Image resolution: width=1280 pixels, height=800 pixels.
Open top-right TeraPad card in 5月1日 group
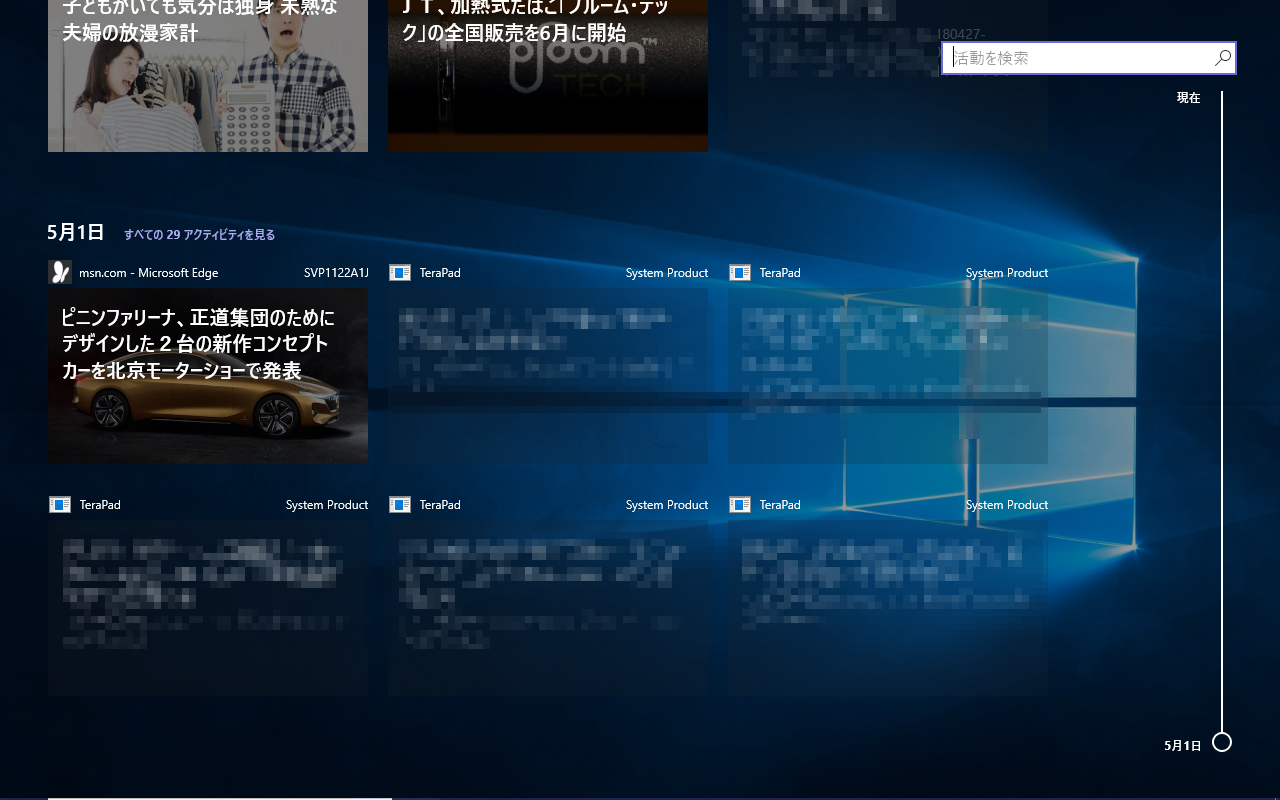click(888, 376)
